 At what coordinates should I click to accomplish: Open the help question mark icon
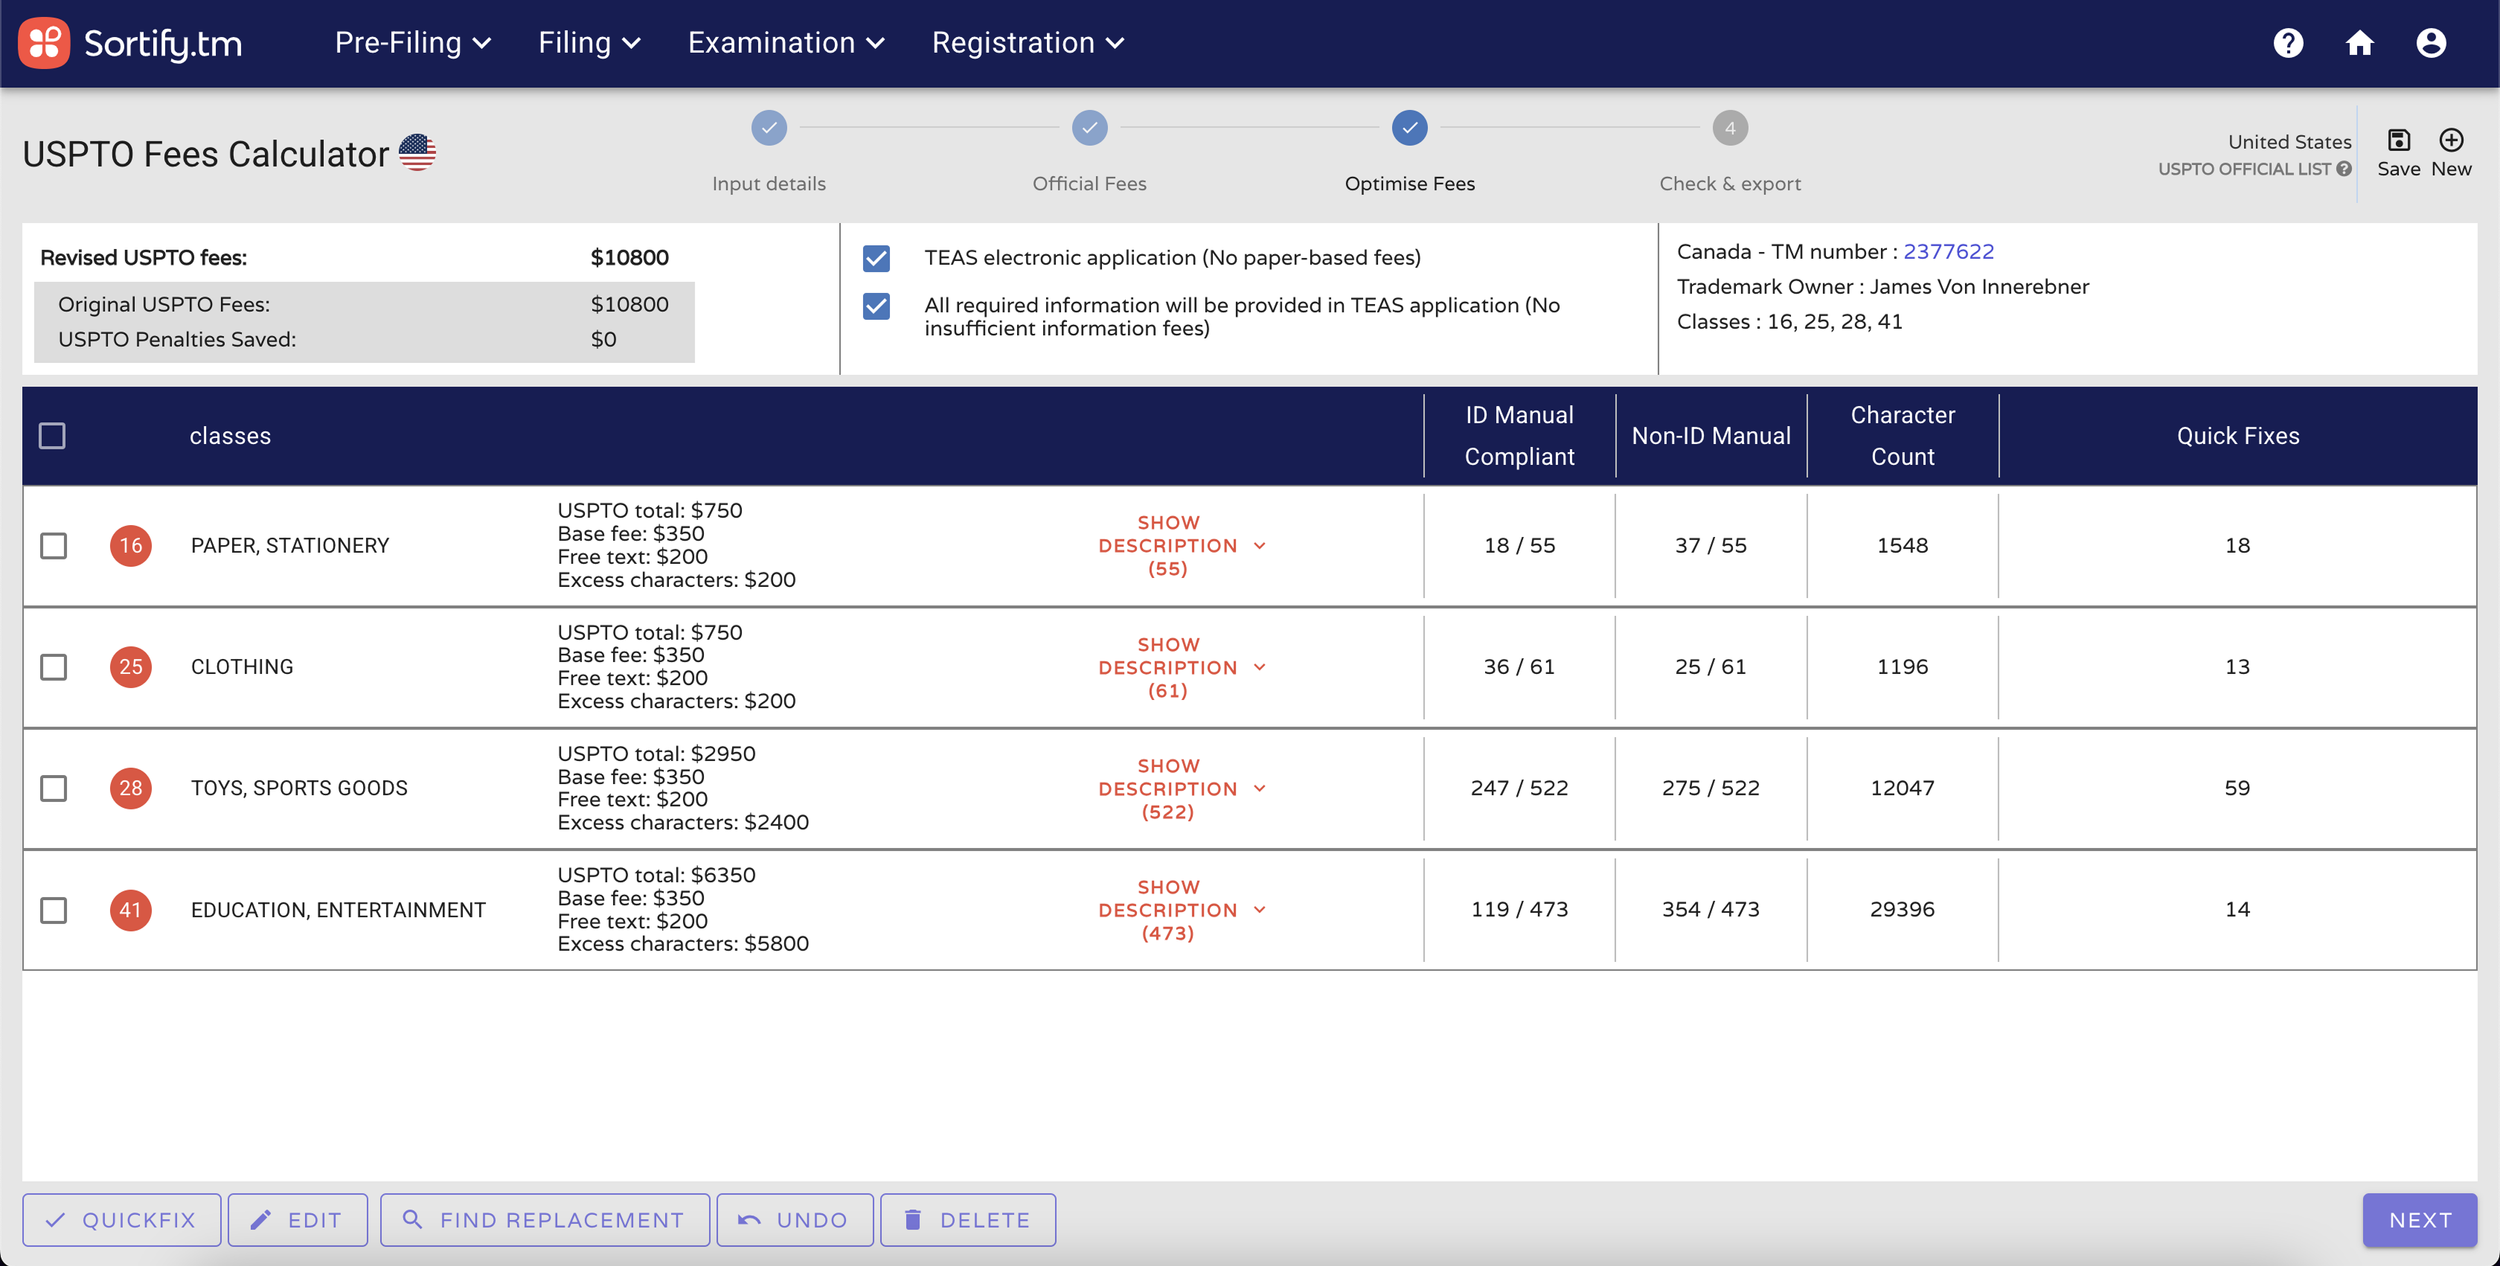(x=2288, y=43)
